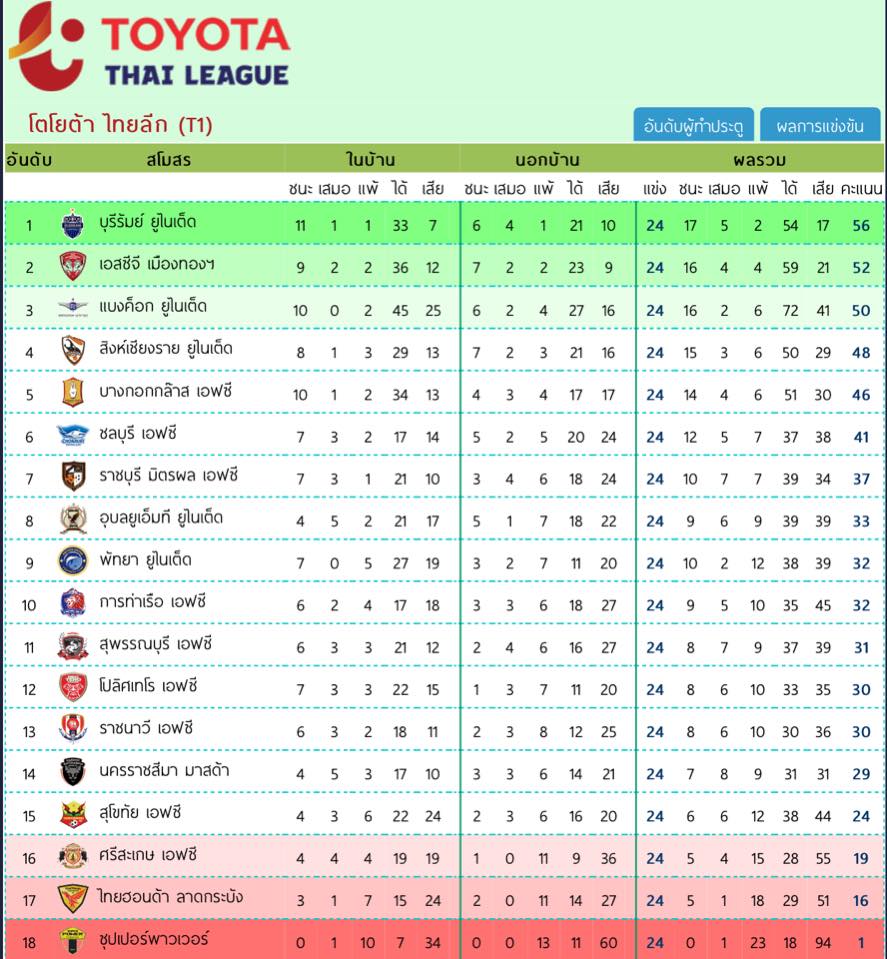Select the ในบ้าน home column header
This screenshot has width=887, height=959.
coord(371,160)
